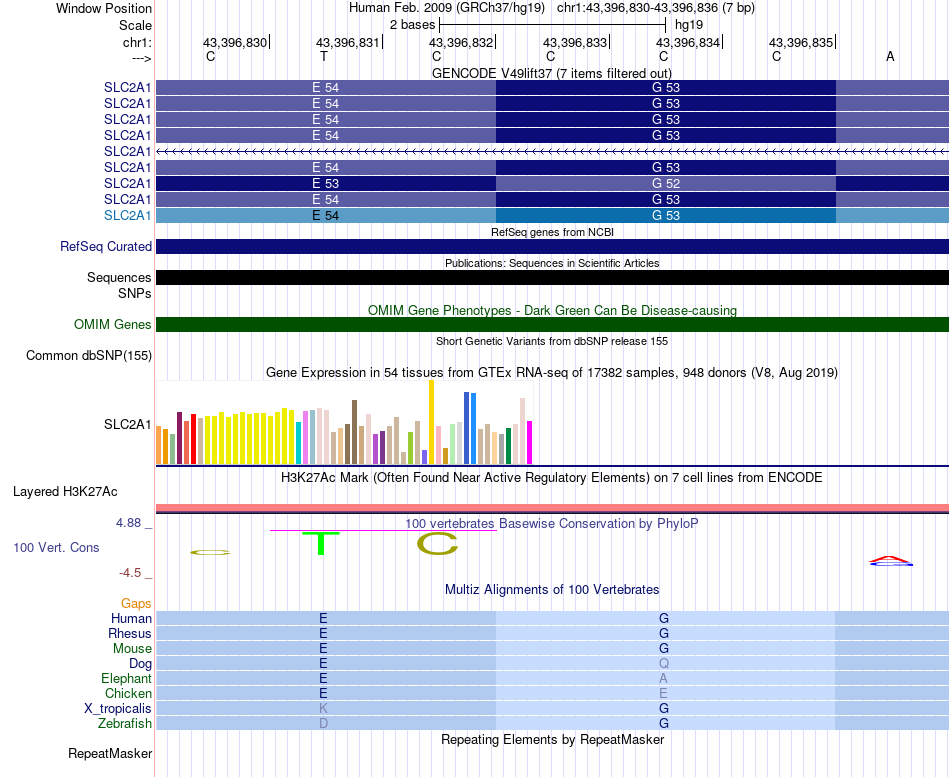Open the H3K27Ac Mark ENCODE track title

[x=552, y=478]
